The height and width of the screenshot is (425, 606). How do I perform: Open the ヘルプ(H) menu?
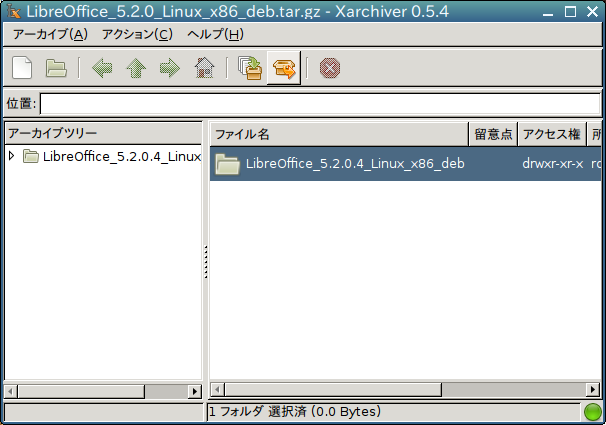[x=215, y=34]
